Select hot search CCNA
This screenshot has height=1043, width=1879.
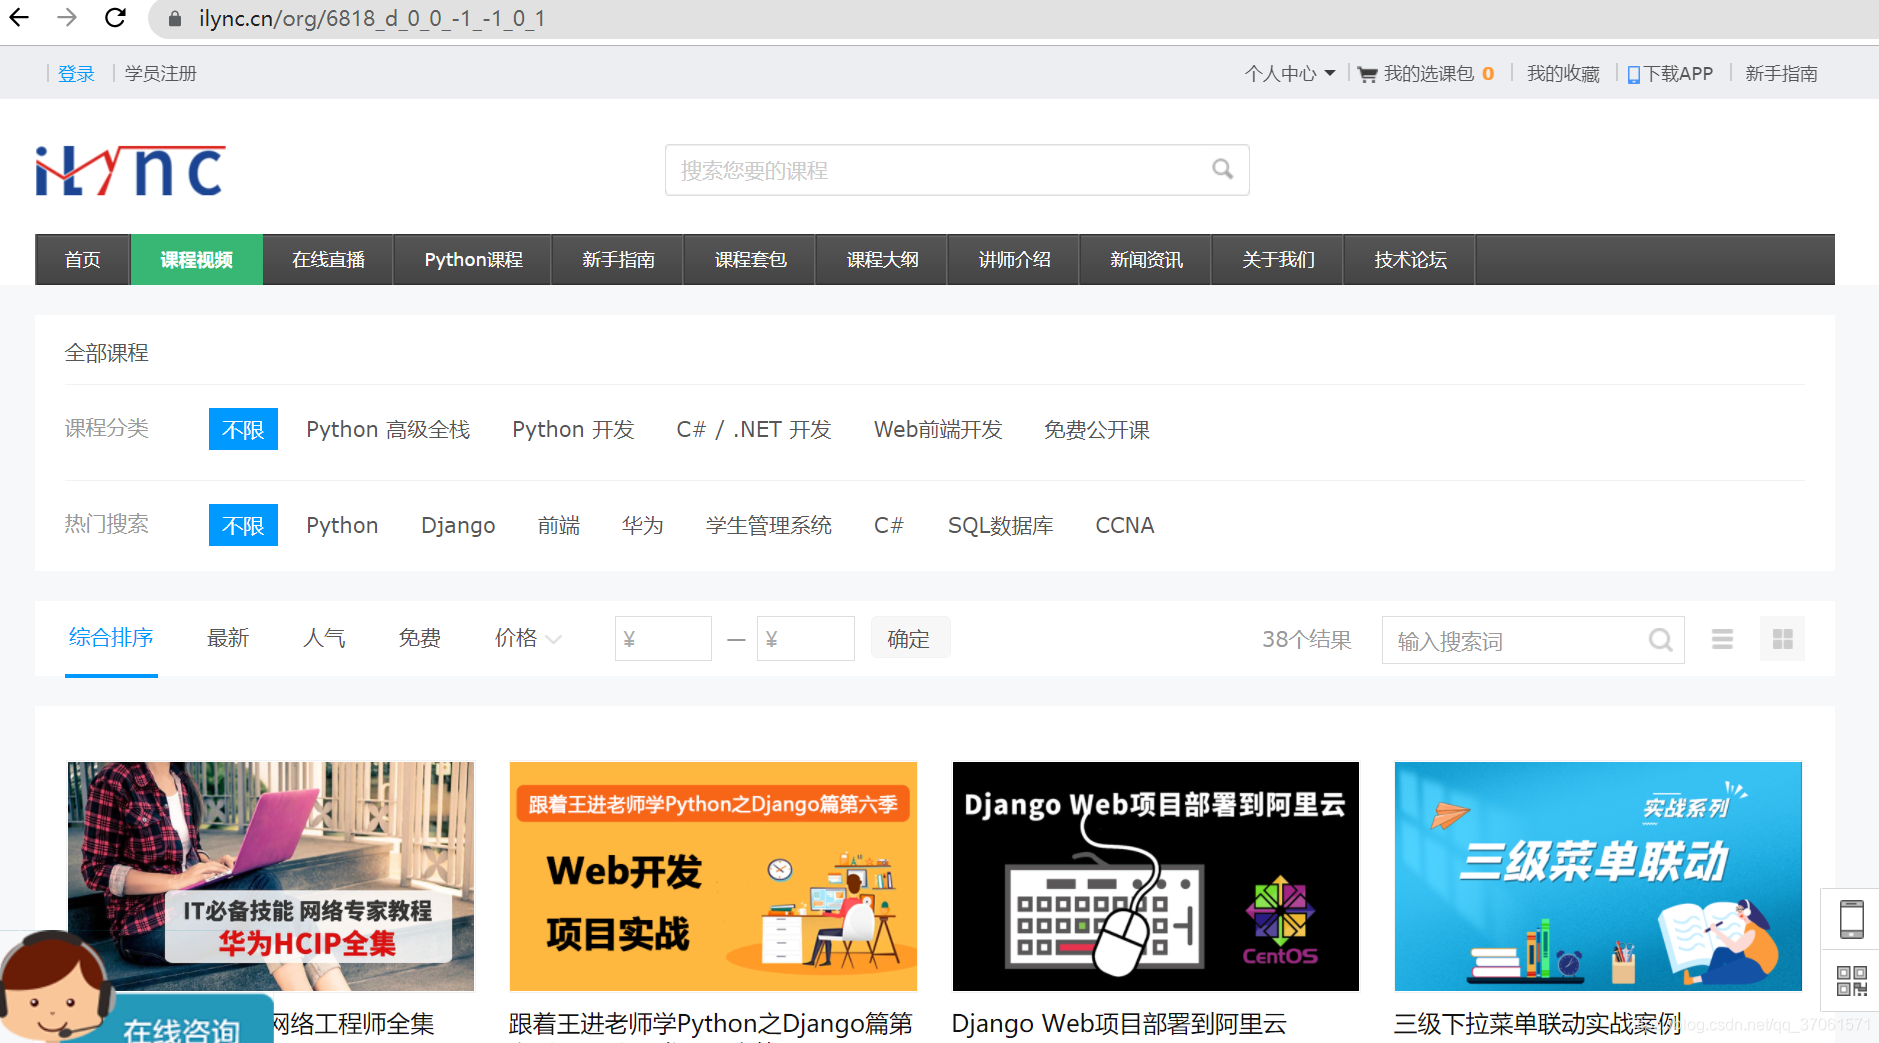click(x=1125, y=525)
